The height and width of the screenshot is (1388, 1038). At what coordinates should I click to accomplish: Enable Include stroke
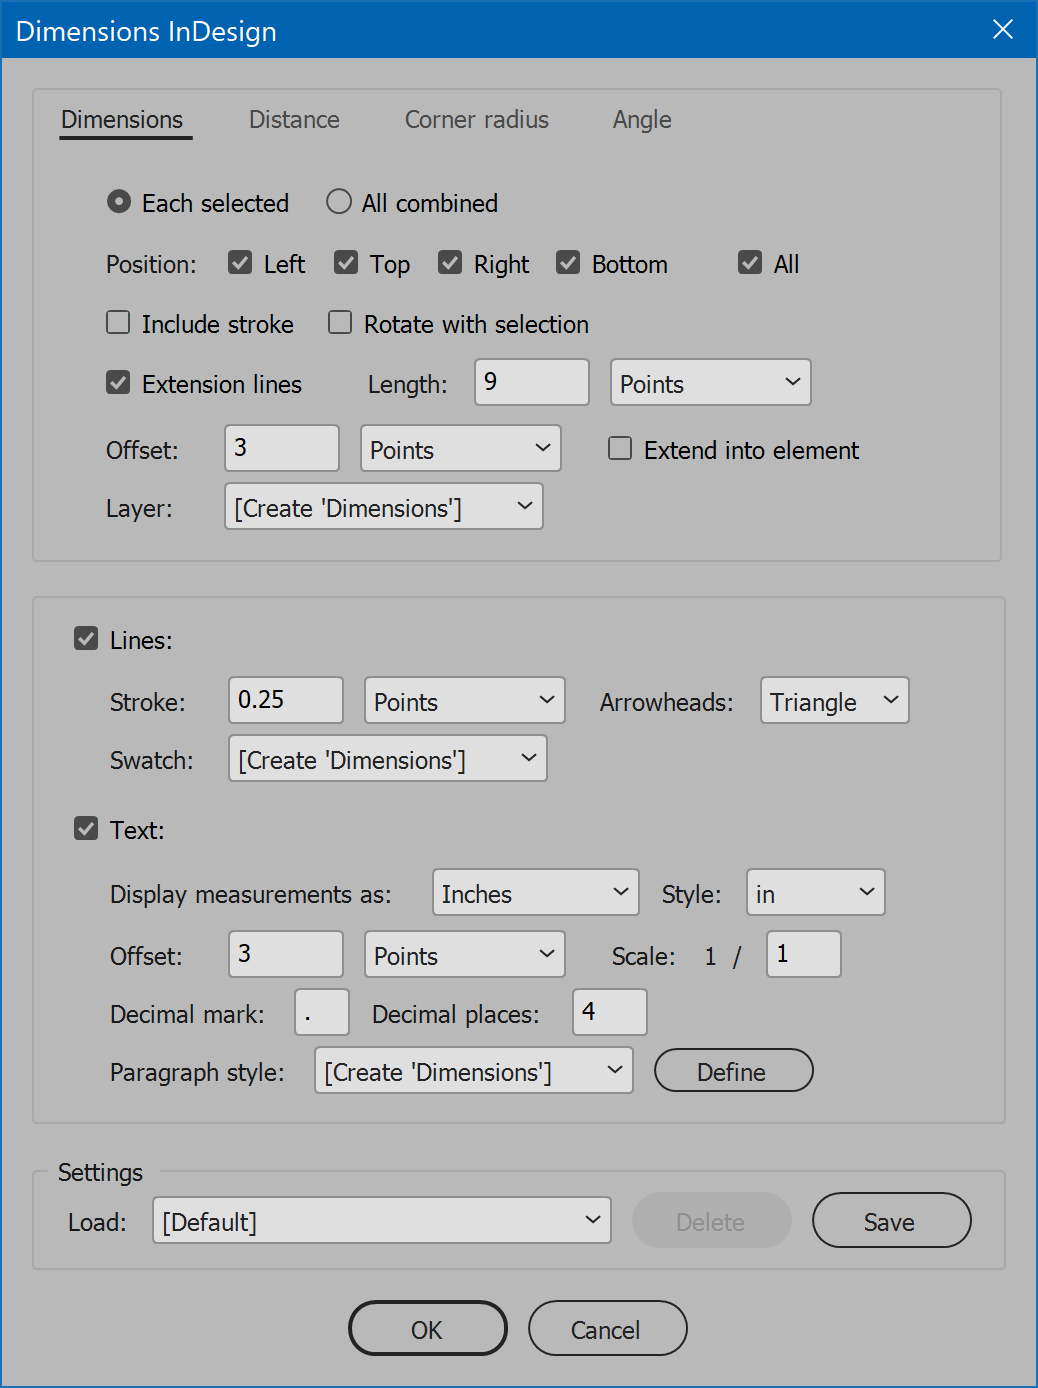click(118, 323)
